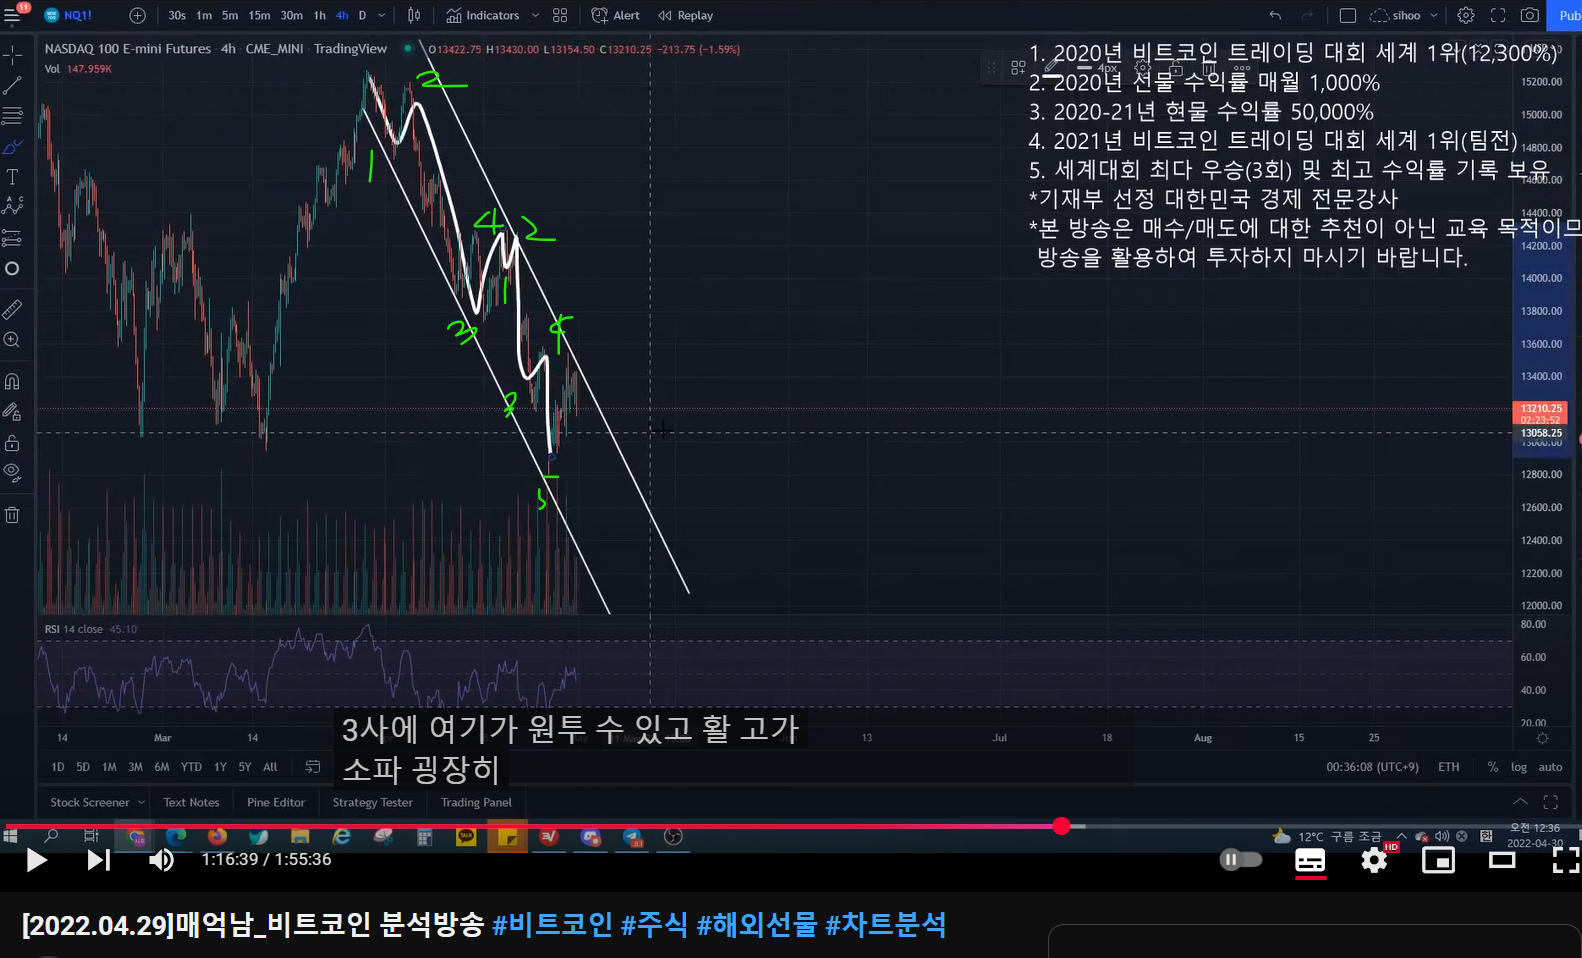Open the Indicators dialog
Viewport: 1582px width, 958px height.
coord(483,15)
